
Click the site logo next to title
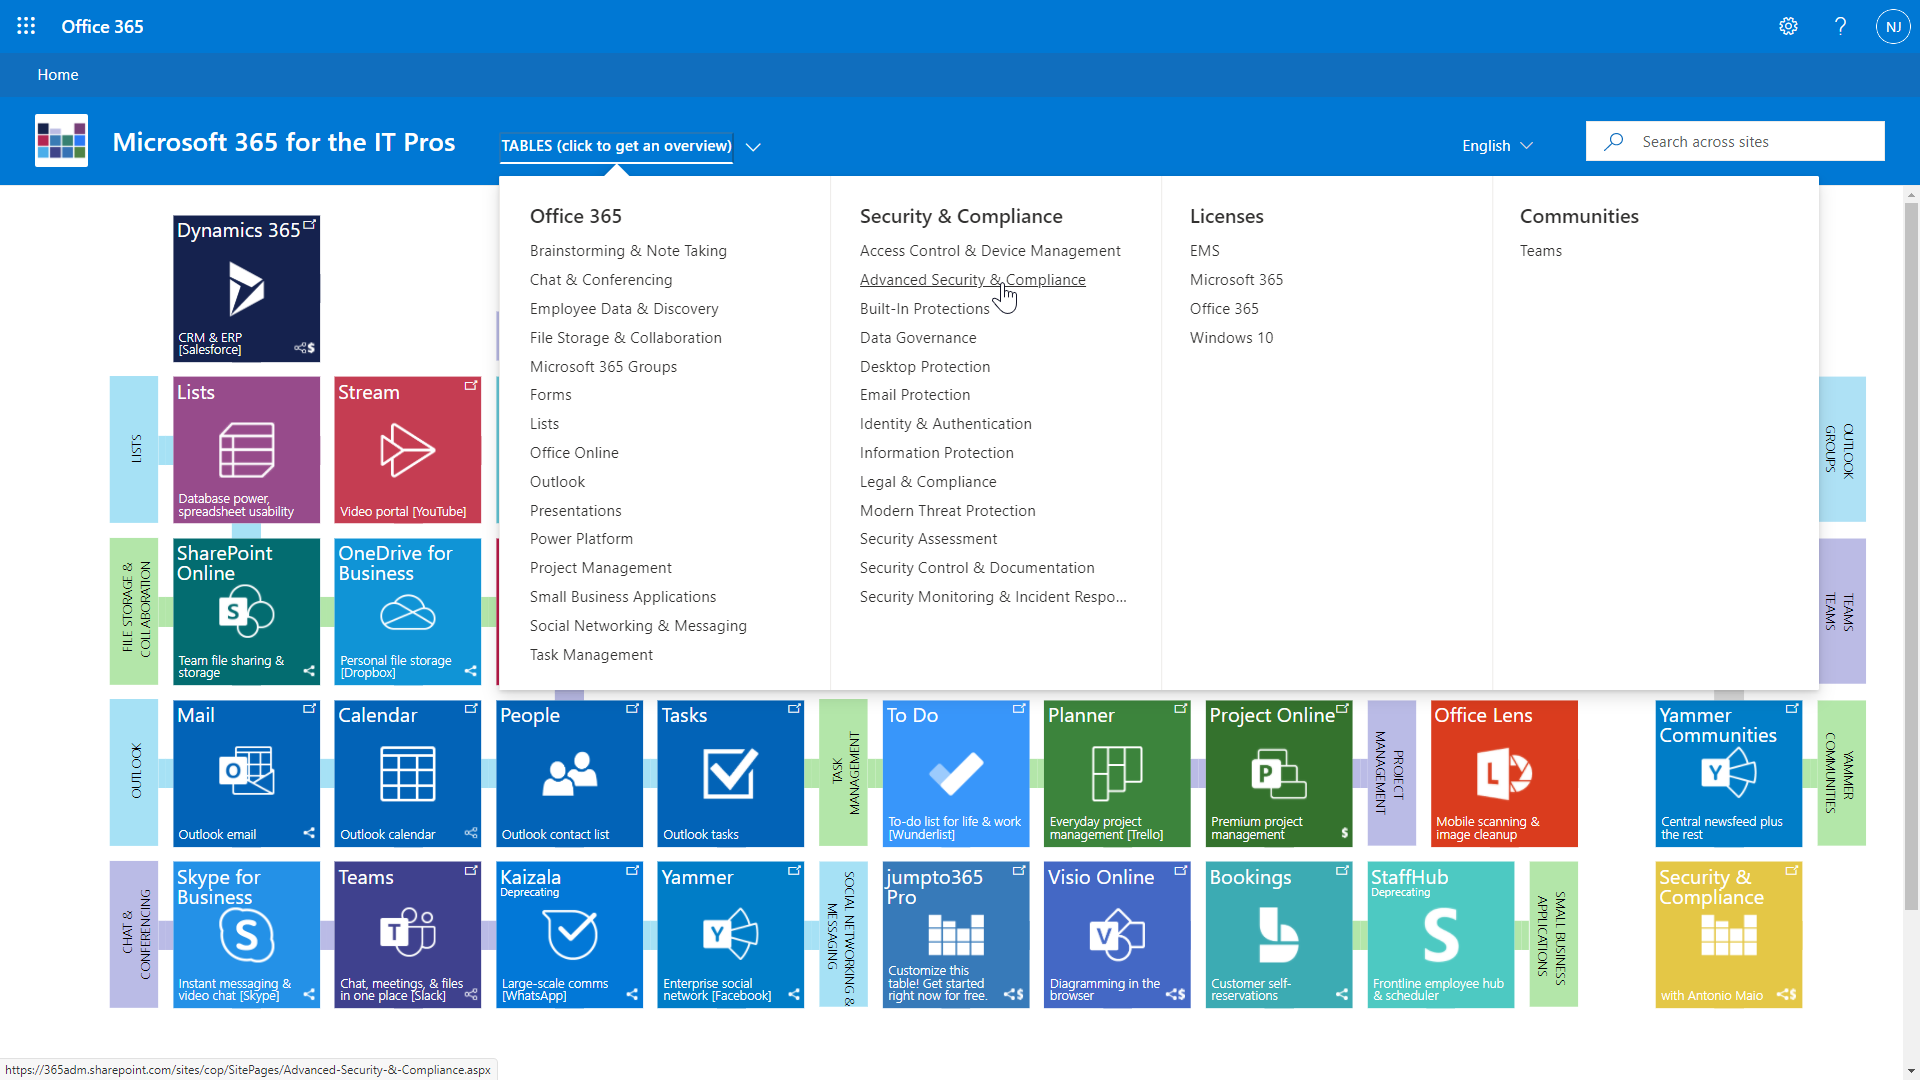click(x=61, y=141)
